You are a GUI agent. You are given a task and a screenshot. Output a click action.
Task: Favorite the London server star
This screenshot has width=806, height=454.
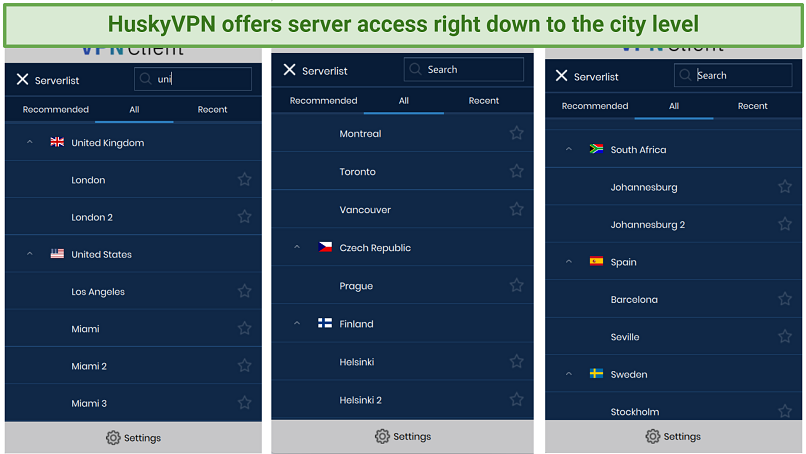245,179
